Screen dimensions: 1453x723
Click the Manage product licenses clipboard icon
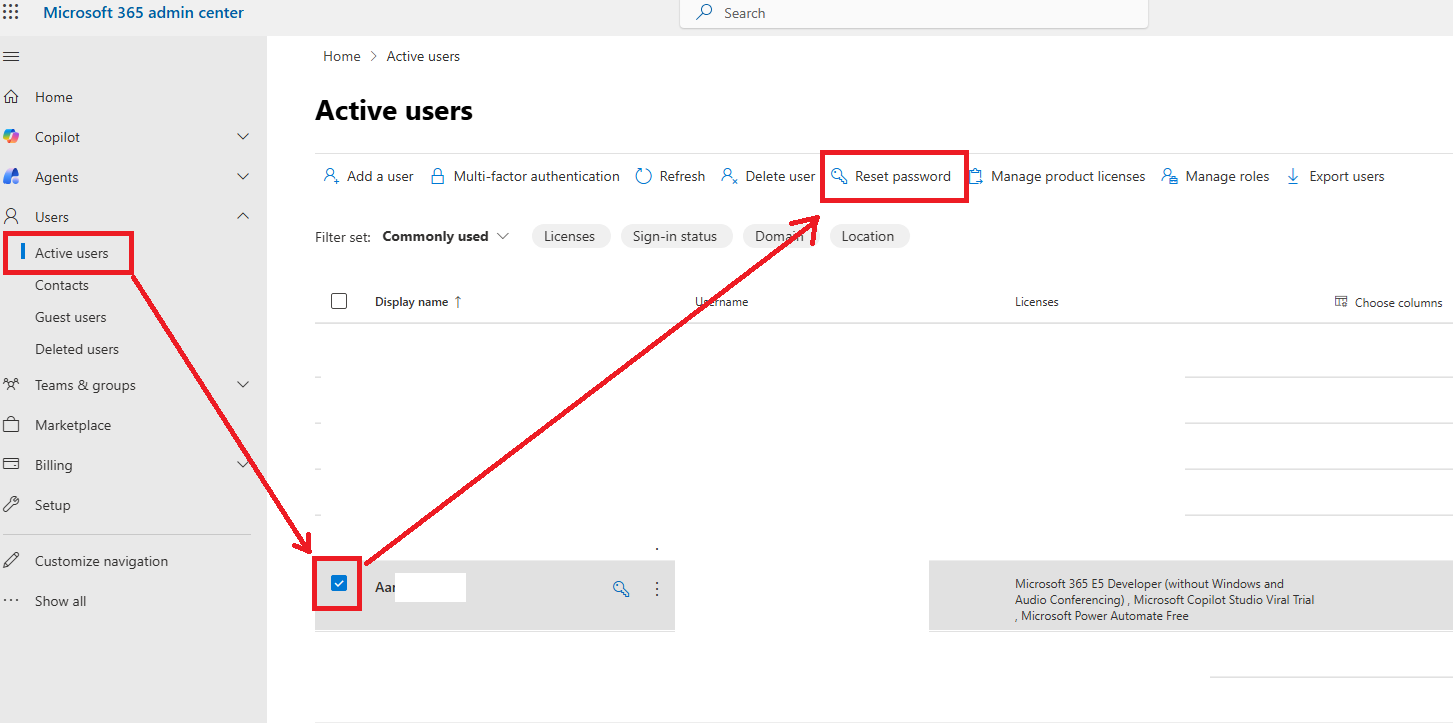(x=976, y=176)
